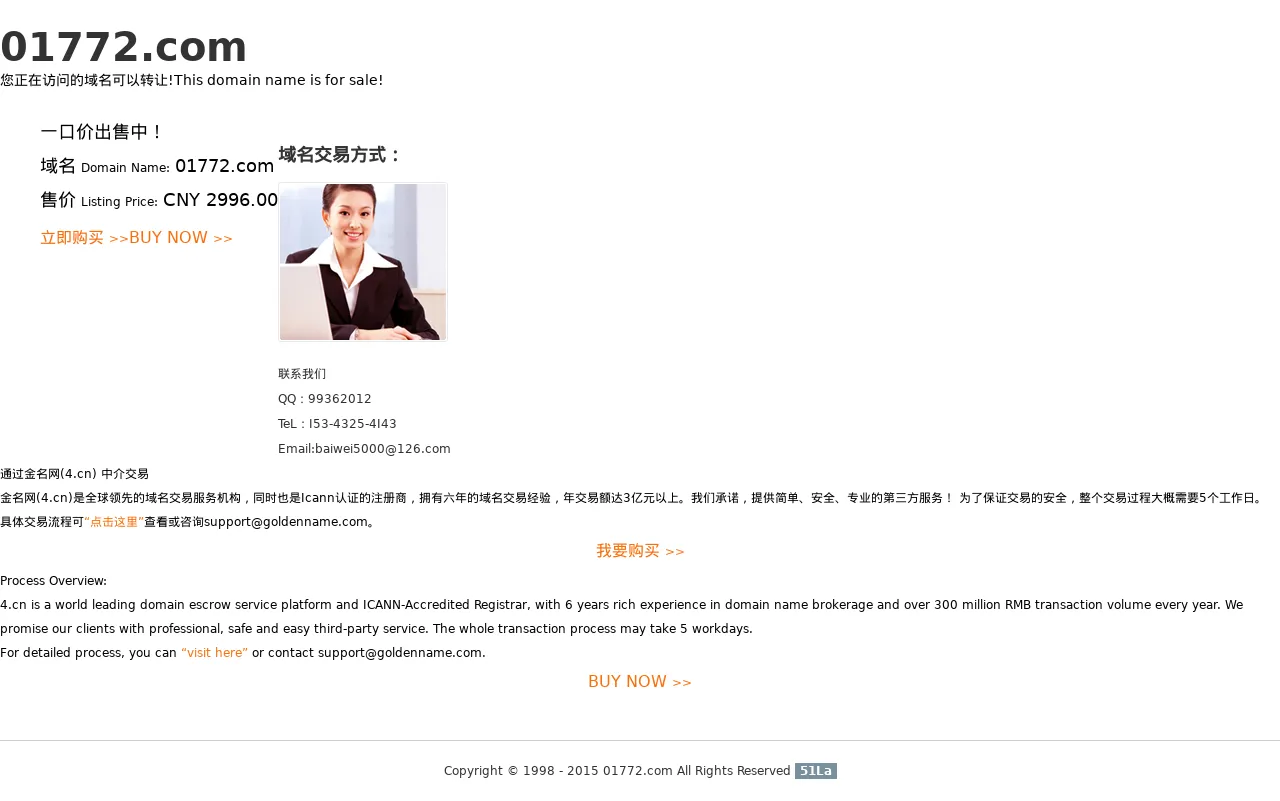The image size is (1280, 801).
Task: Open the "点击这里" process link
Action: coord(114,522)
